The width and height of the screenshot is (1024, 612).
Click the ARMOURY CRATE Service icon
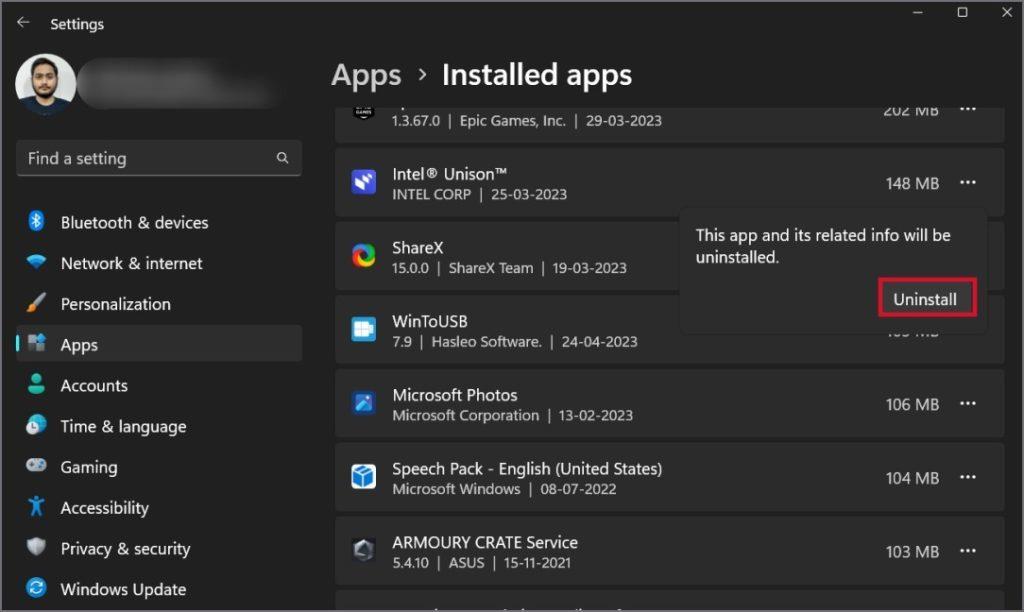point(364,550)
